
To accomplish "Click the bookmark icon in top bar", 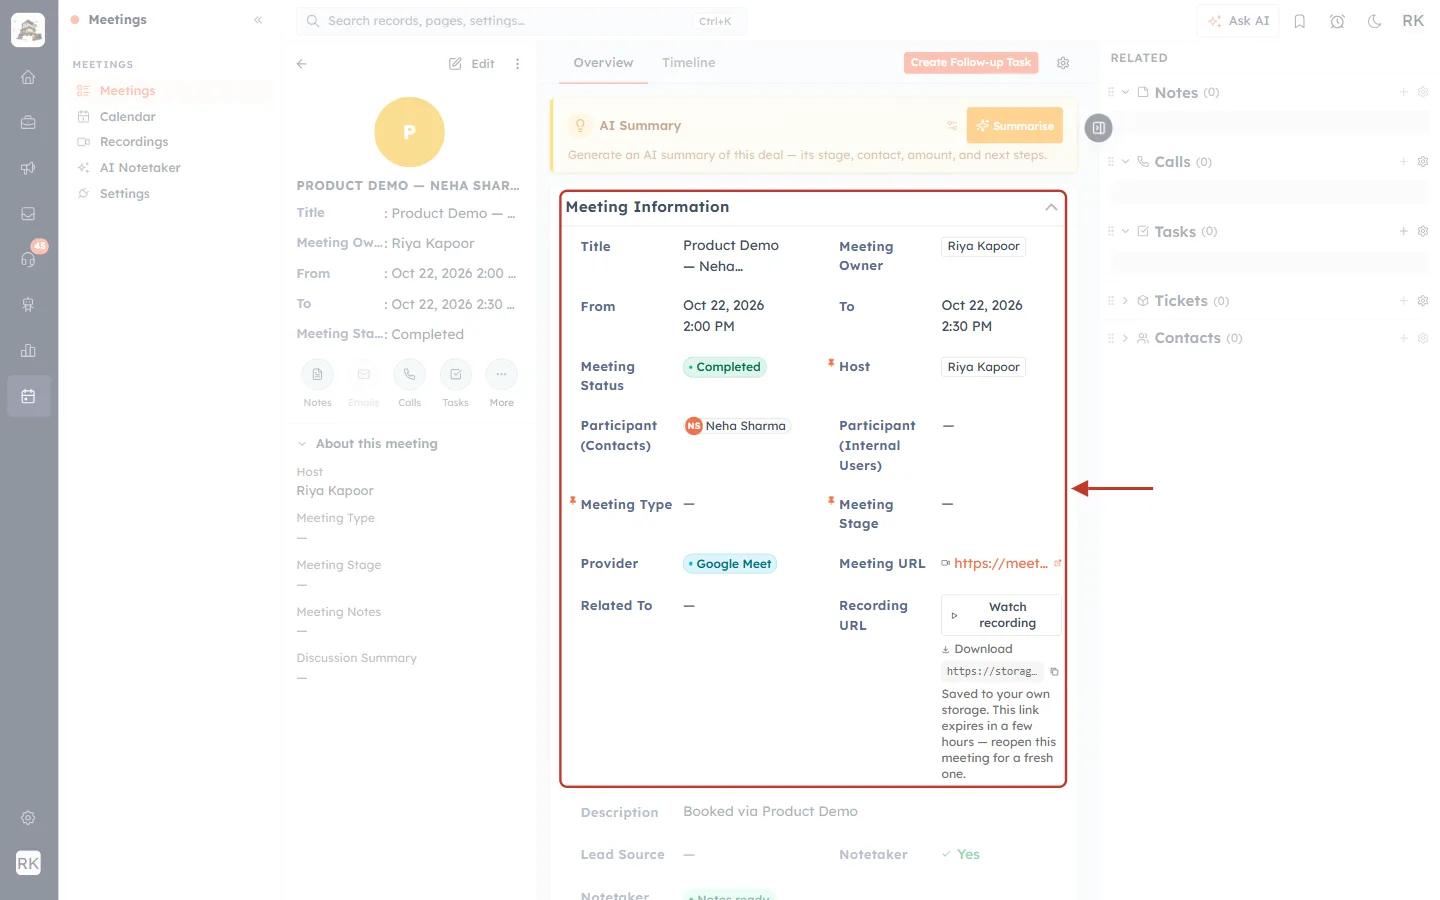I will pyautogui.click(x=1300, y=21).
